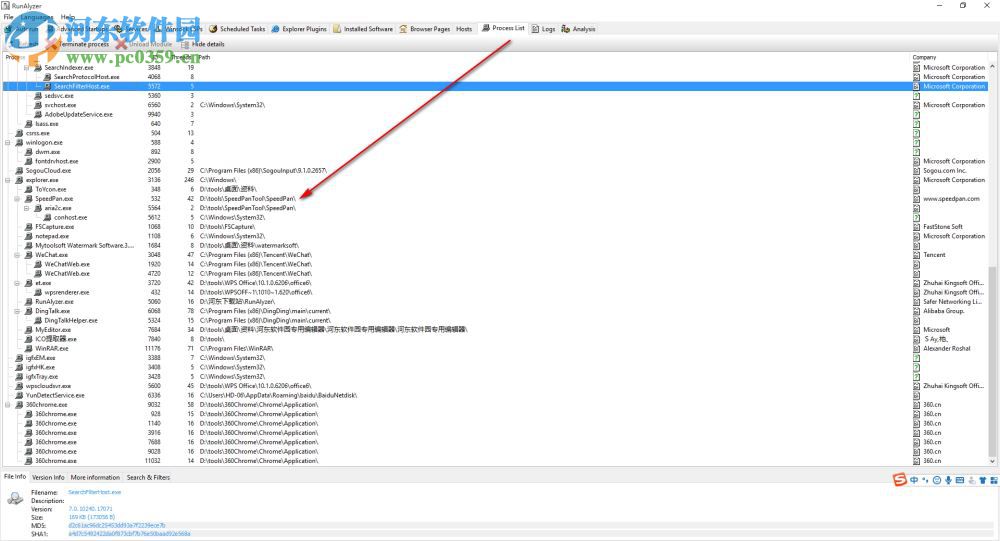Image resolution: width=1000 pixels, height=541 pixels.
Task: Collapse the explorer.exe tree node
Action: point(8,180)
